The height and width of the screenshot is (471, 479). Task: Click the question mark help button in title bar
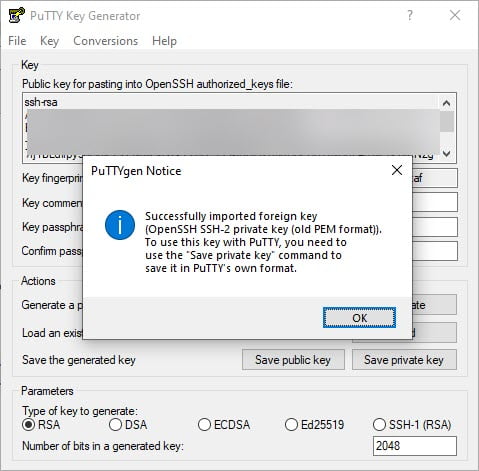tap(410, 15)
